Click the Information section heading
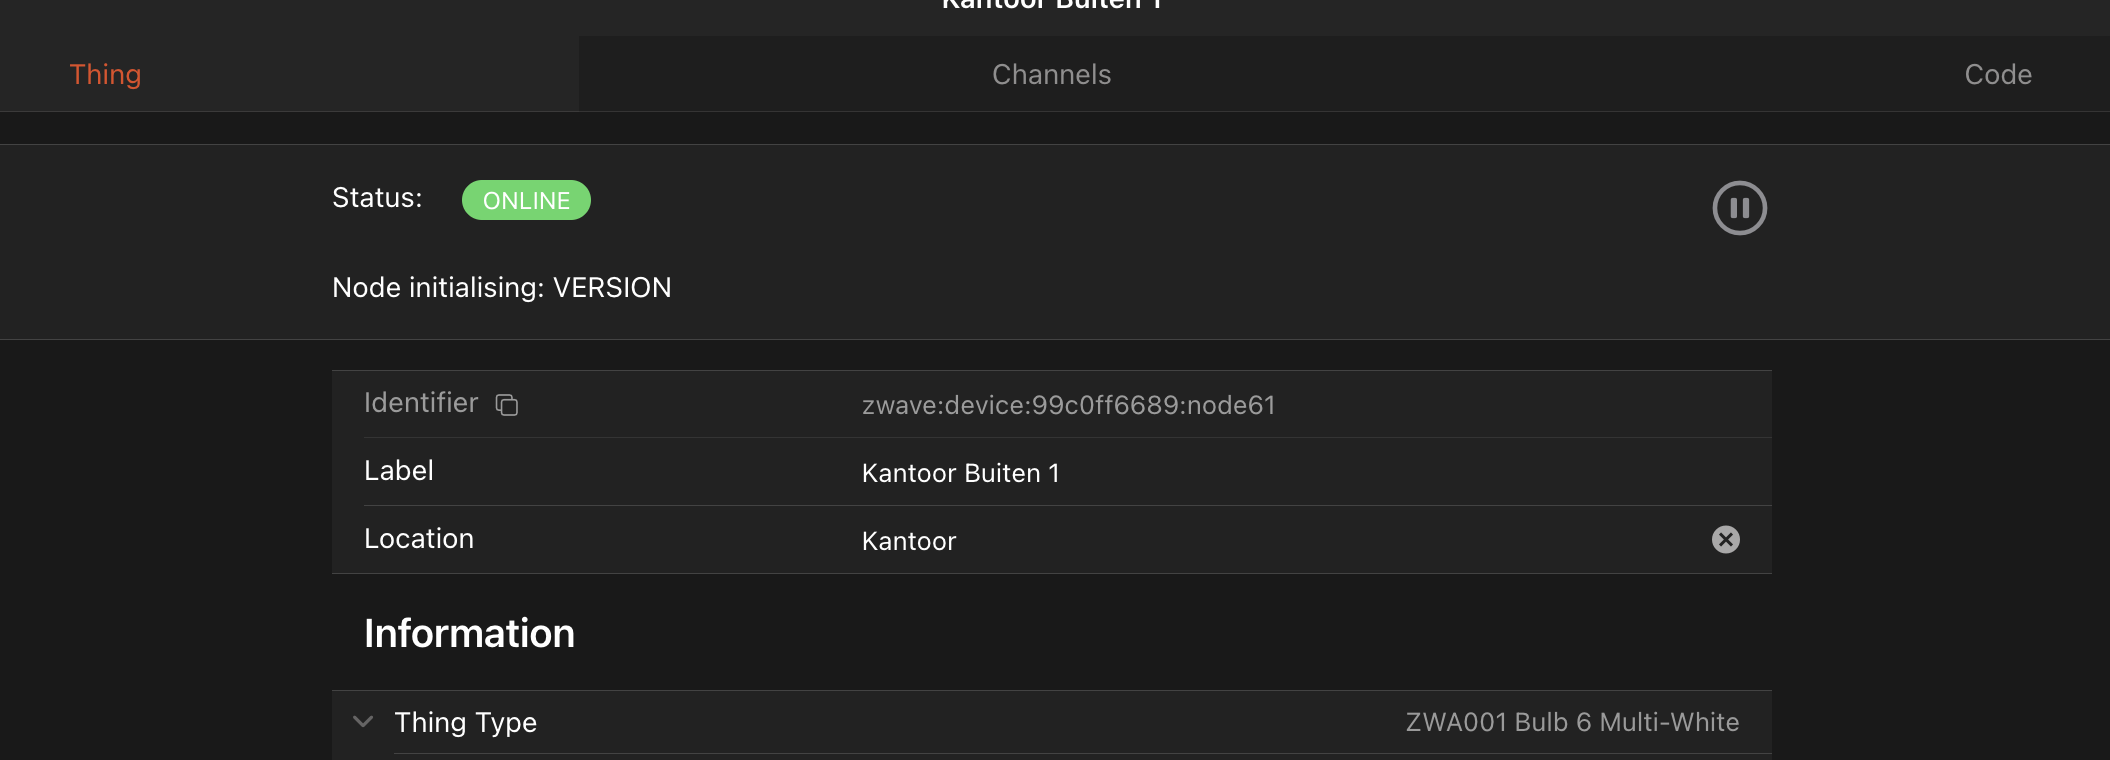The height and width of the screenshot is (760, 2110). tap(469, 634)
